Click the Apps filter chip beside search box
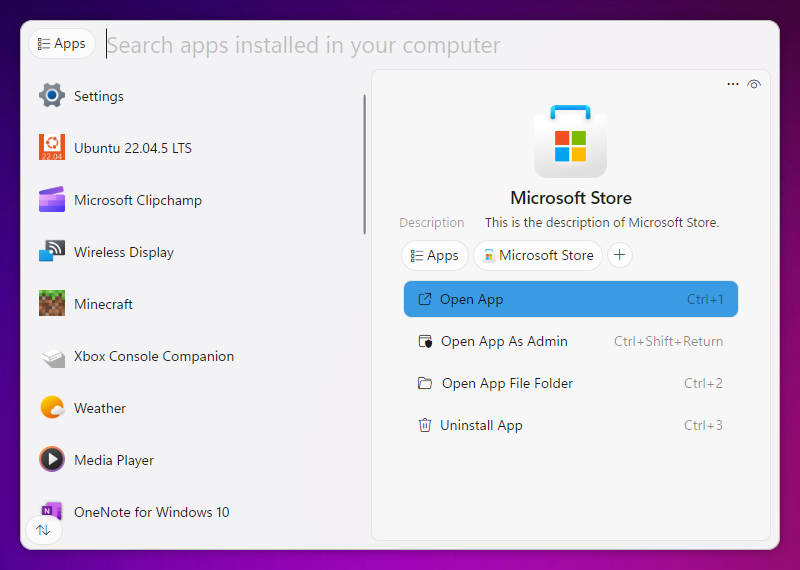Image resolution: width=800 pixels, height=570 pixels. click(x=62, y=44)
